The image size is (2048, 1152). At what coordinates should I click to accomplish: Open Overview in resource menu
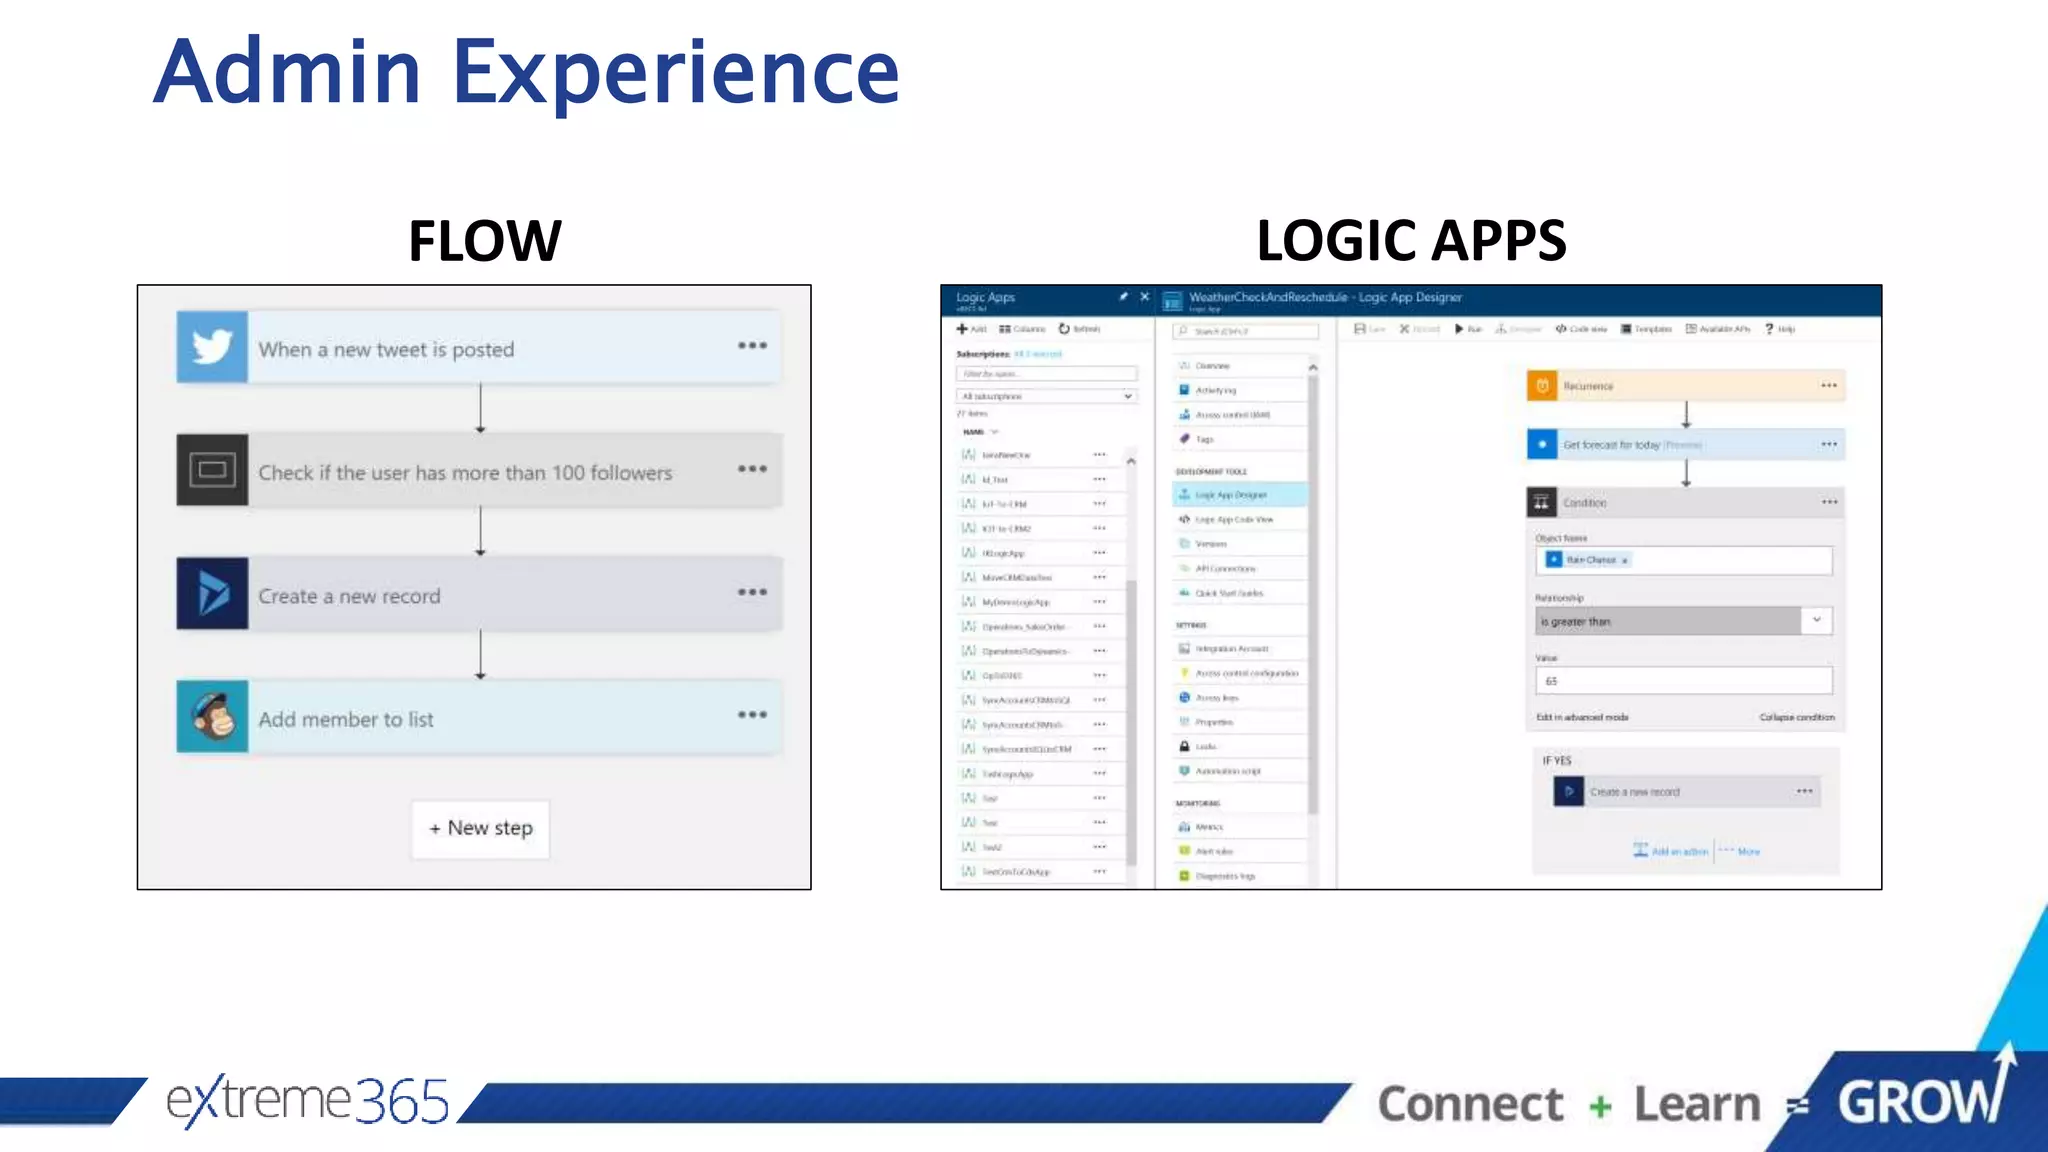[1240, 366]
